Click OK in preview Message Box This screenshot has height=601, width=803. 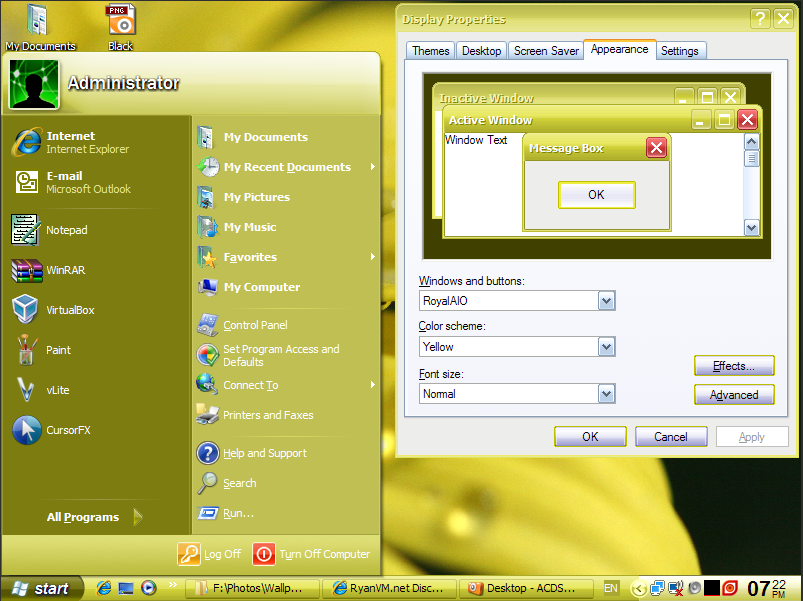[x=597, y=195]
